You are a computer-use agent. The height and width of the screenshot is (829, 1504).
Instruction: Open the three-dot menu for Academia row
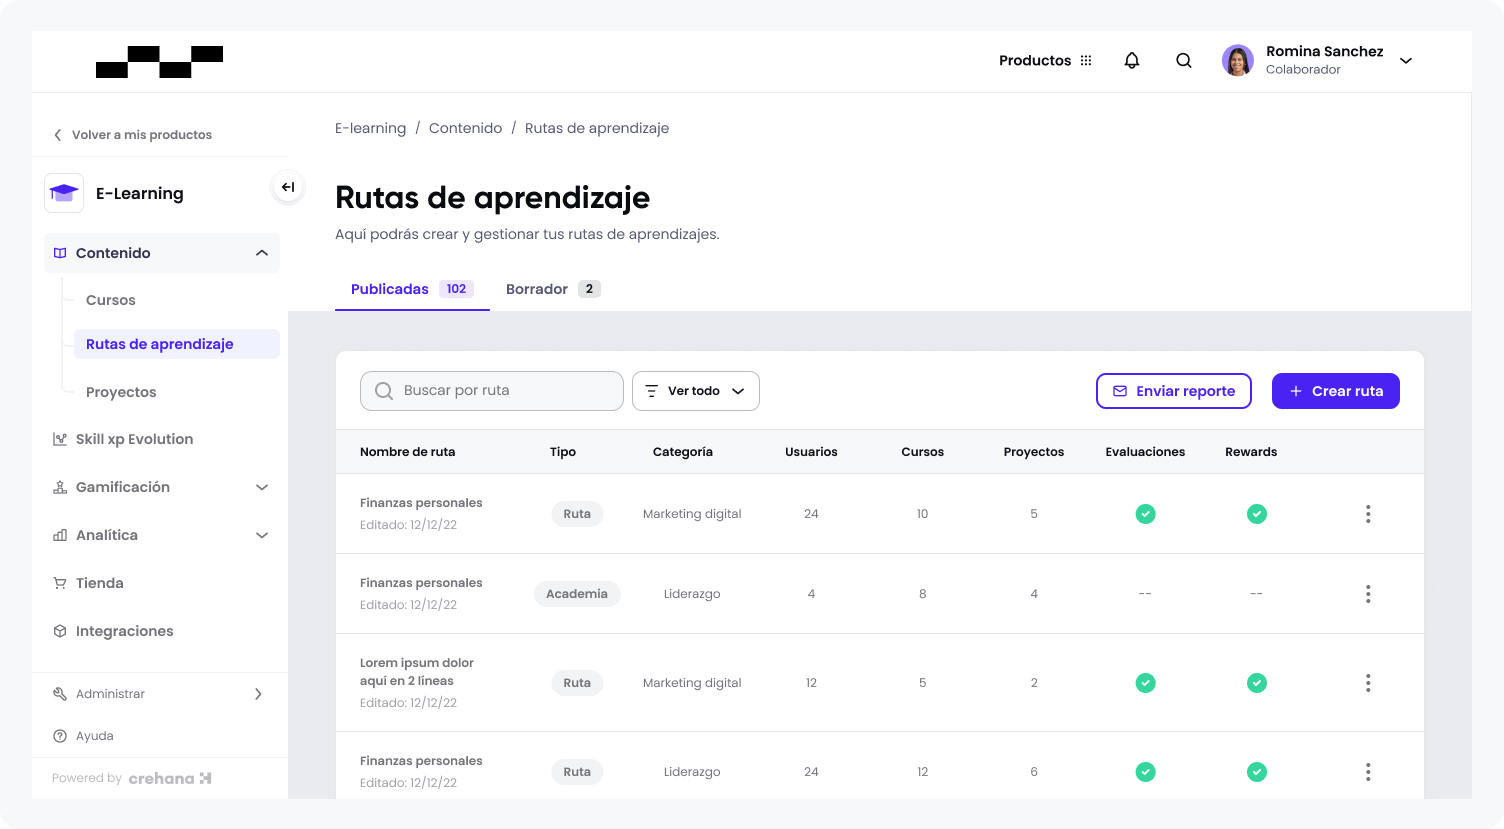click(1368, 594)
